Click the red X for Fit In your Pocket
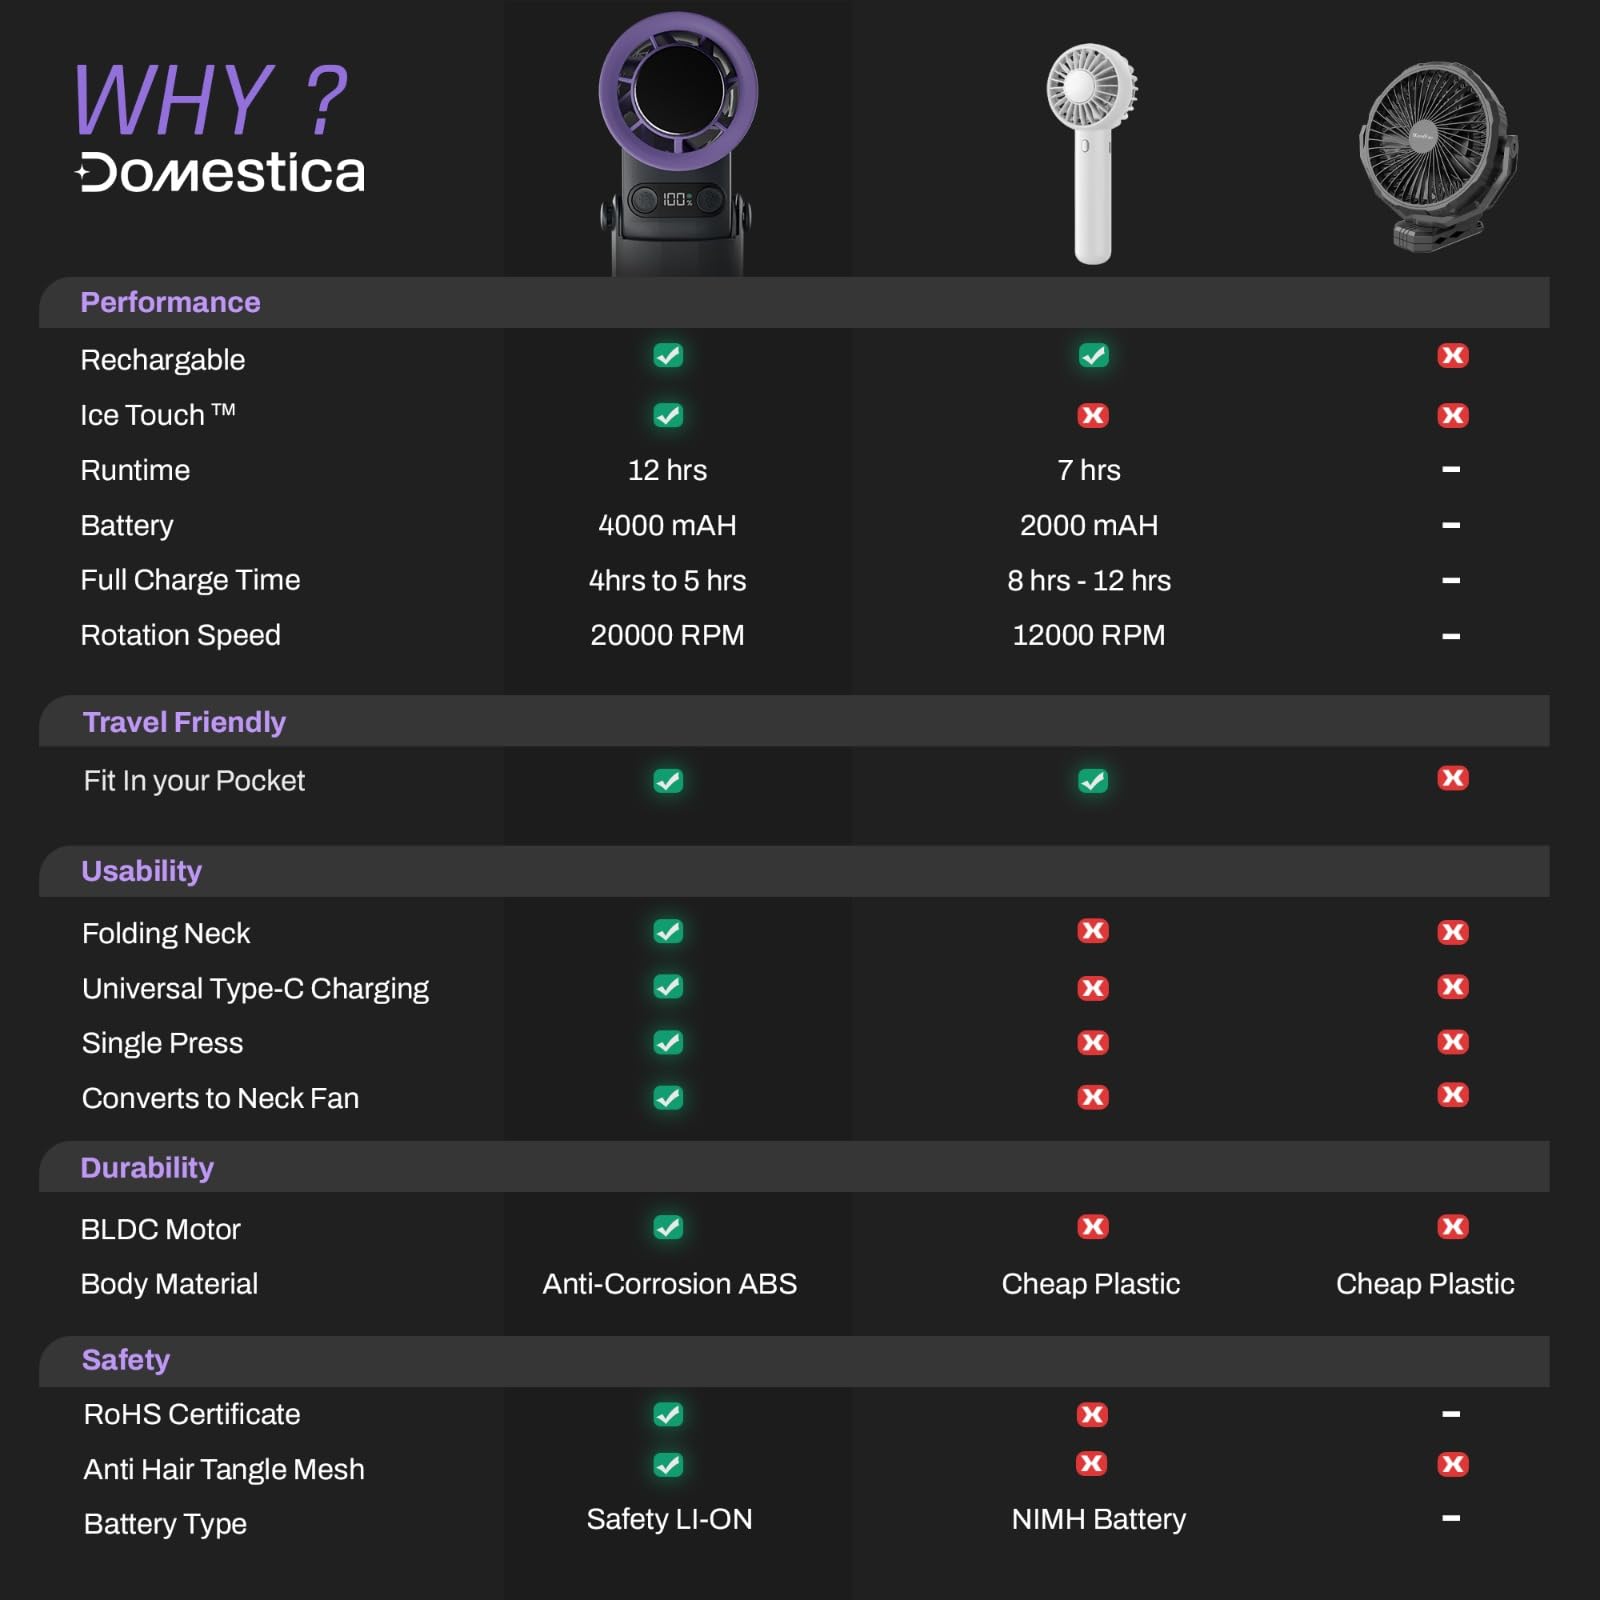Viewport: 1600px width, 1600px height. (1452, 778)
